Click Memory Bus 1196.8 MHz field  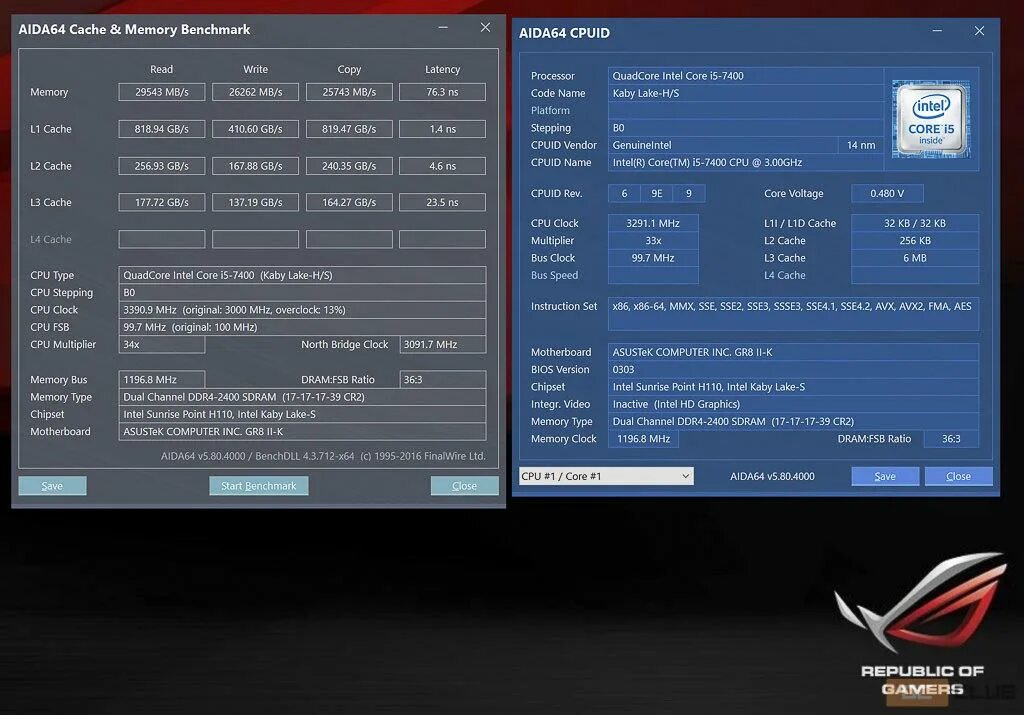coord(162,379)
